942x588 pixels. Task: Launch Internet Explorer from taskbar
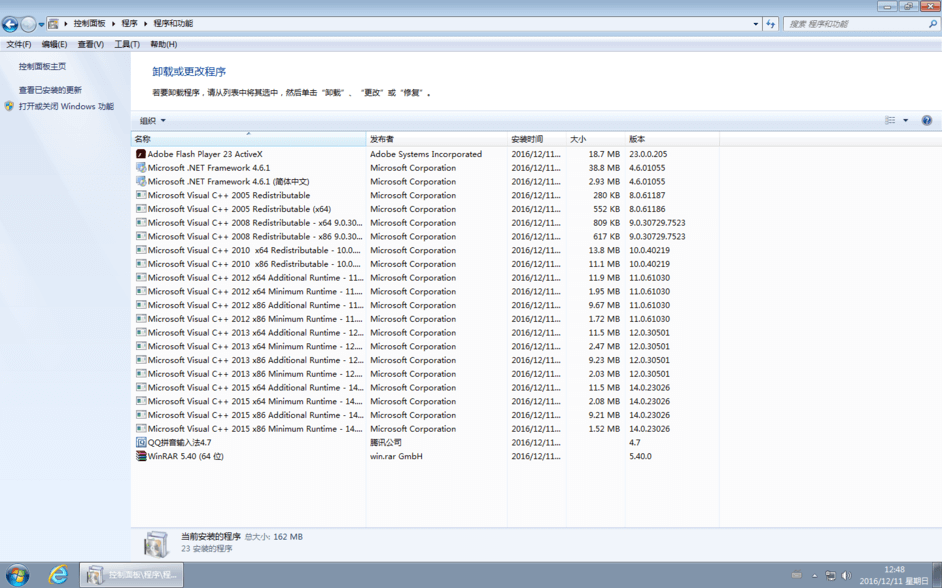(58, 575)
